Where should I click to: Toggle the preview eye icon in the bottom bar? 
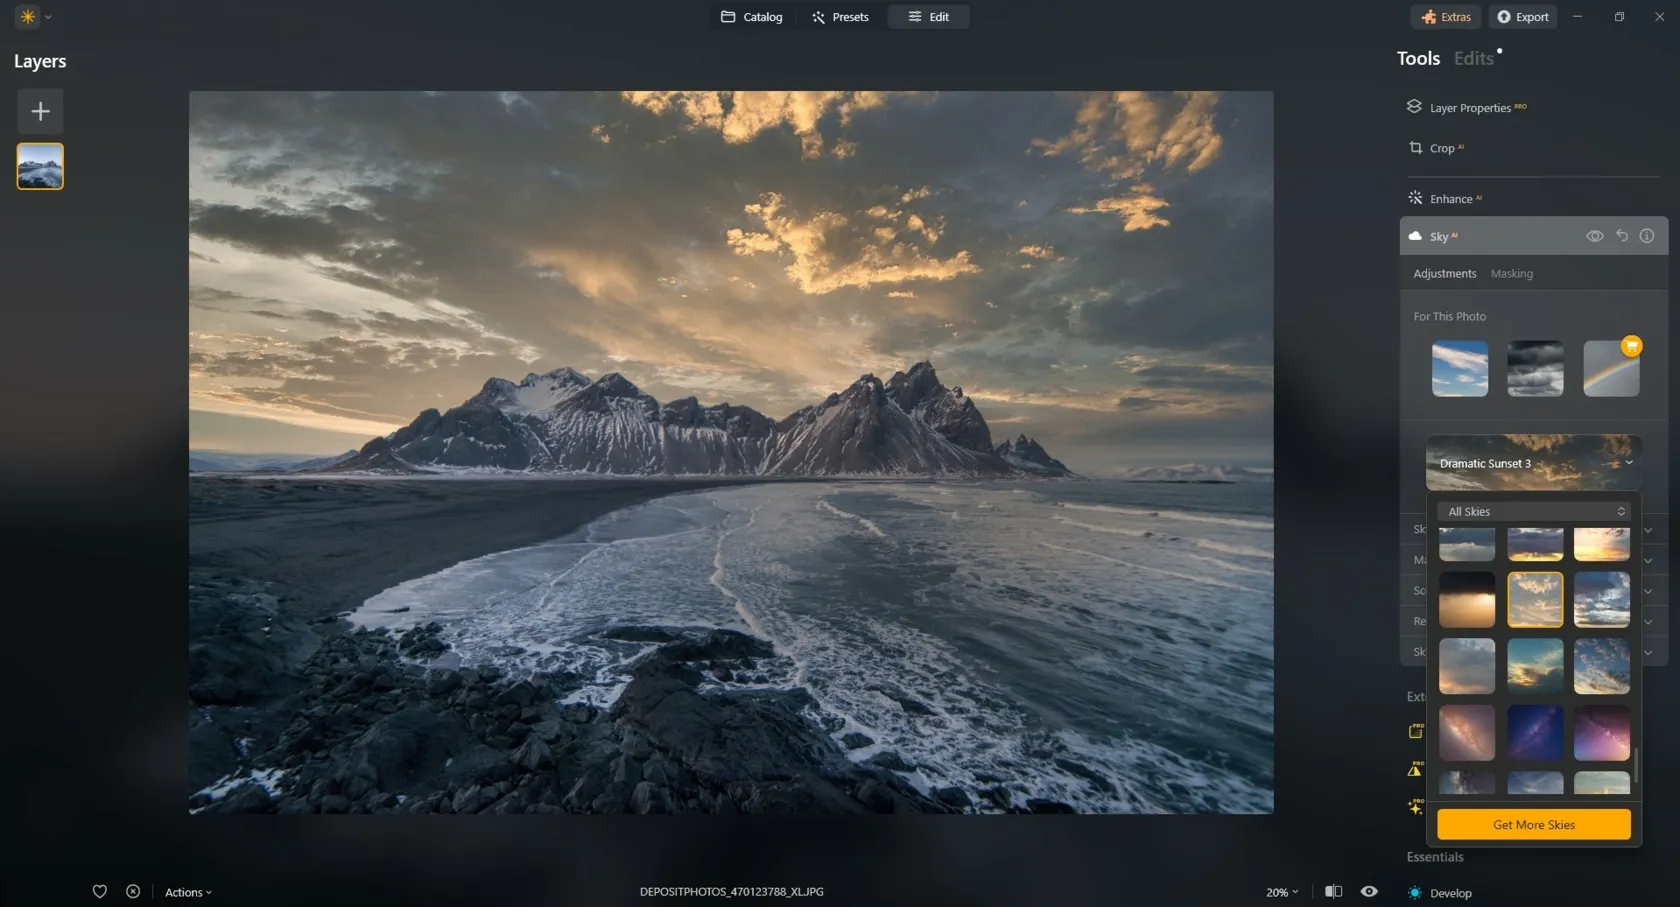pos(1369,891)
